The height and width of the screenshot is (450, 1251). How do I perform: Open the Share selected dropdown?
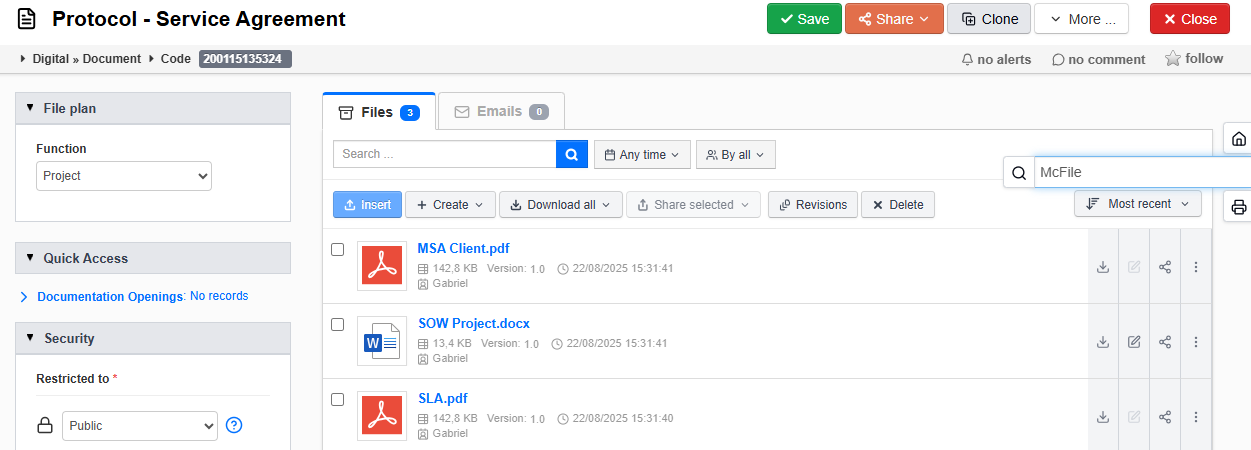tap(693, 204)
